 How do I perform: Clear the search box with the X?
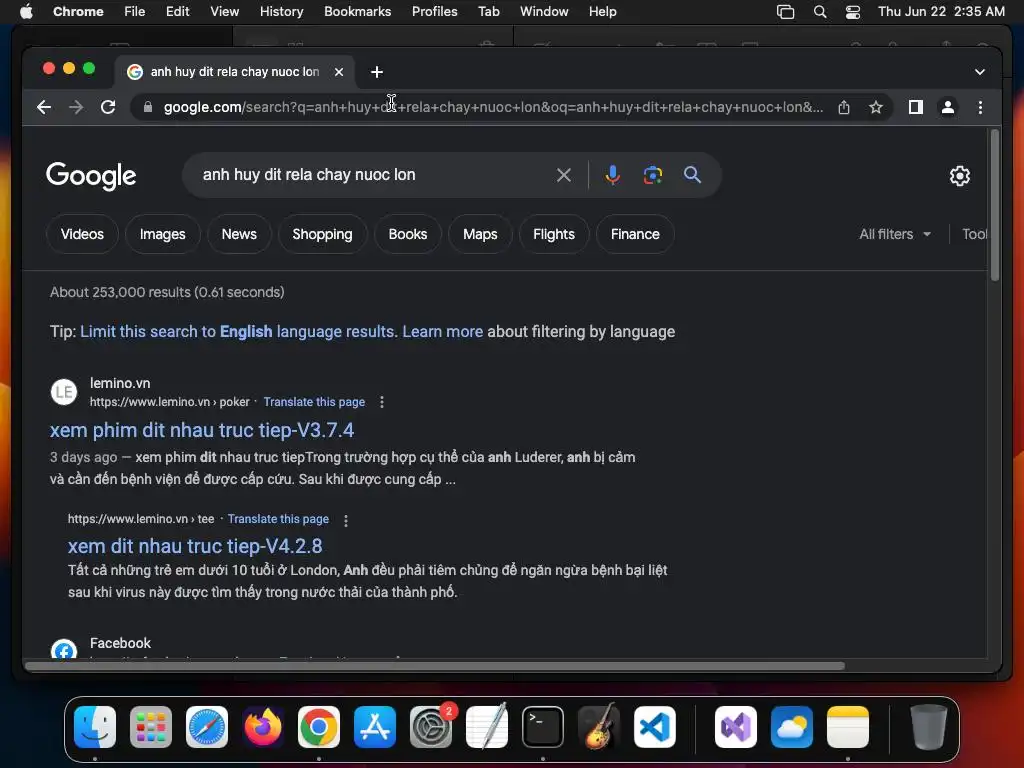point(564,175)
